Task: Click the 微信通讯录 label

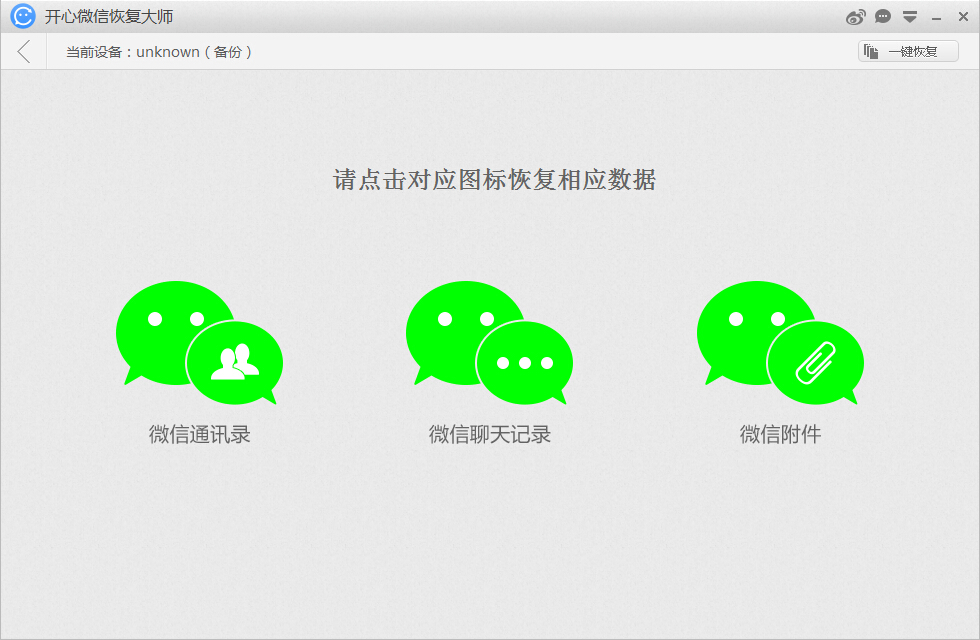Action: pyautogui.click(x=199, y=434)
